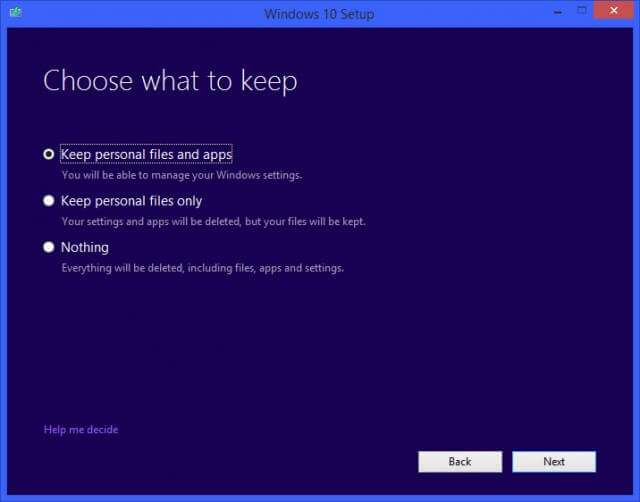Click the disabled maximize button
Image resolution: width=640 pixels, height=502 pixels.
coord(582,11)
